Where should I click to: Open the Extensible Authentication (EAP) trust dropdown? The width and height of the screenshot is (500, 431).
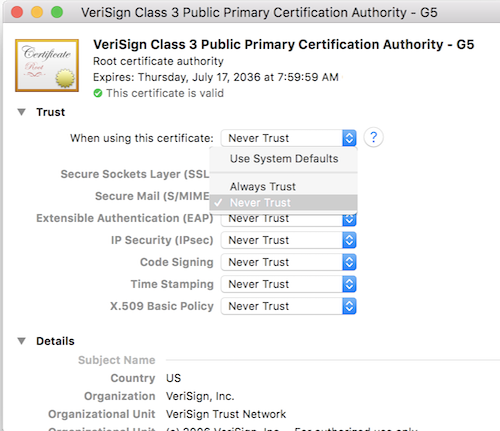pyautogui.click(x=289, y=219)
